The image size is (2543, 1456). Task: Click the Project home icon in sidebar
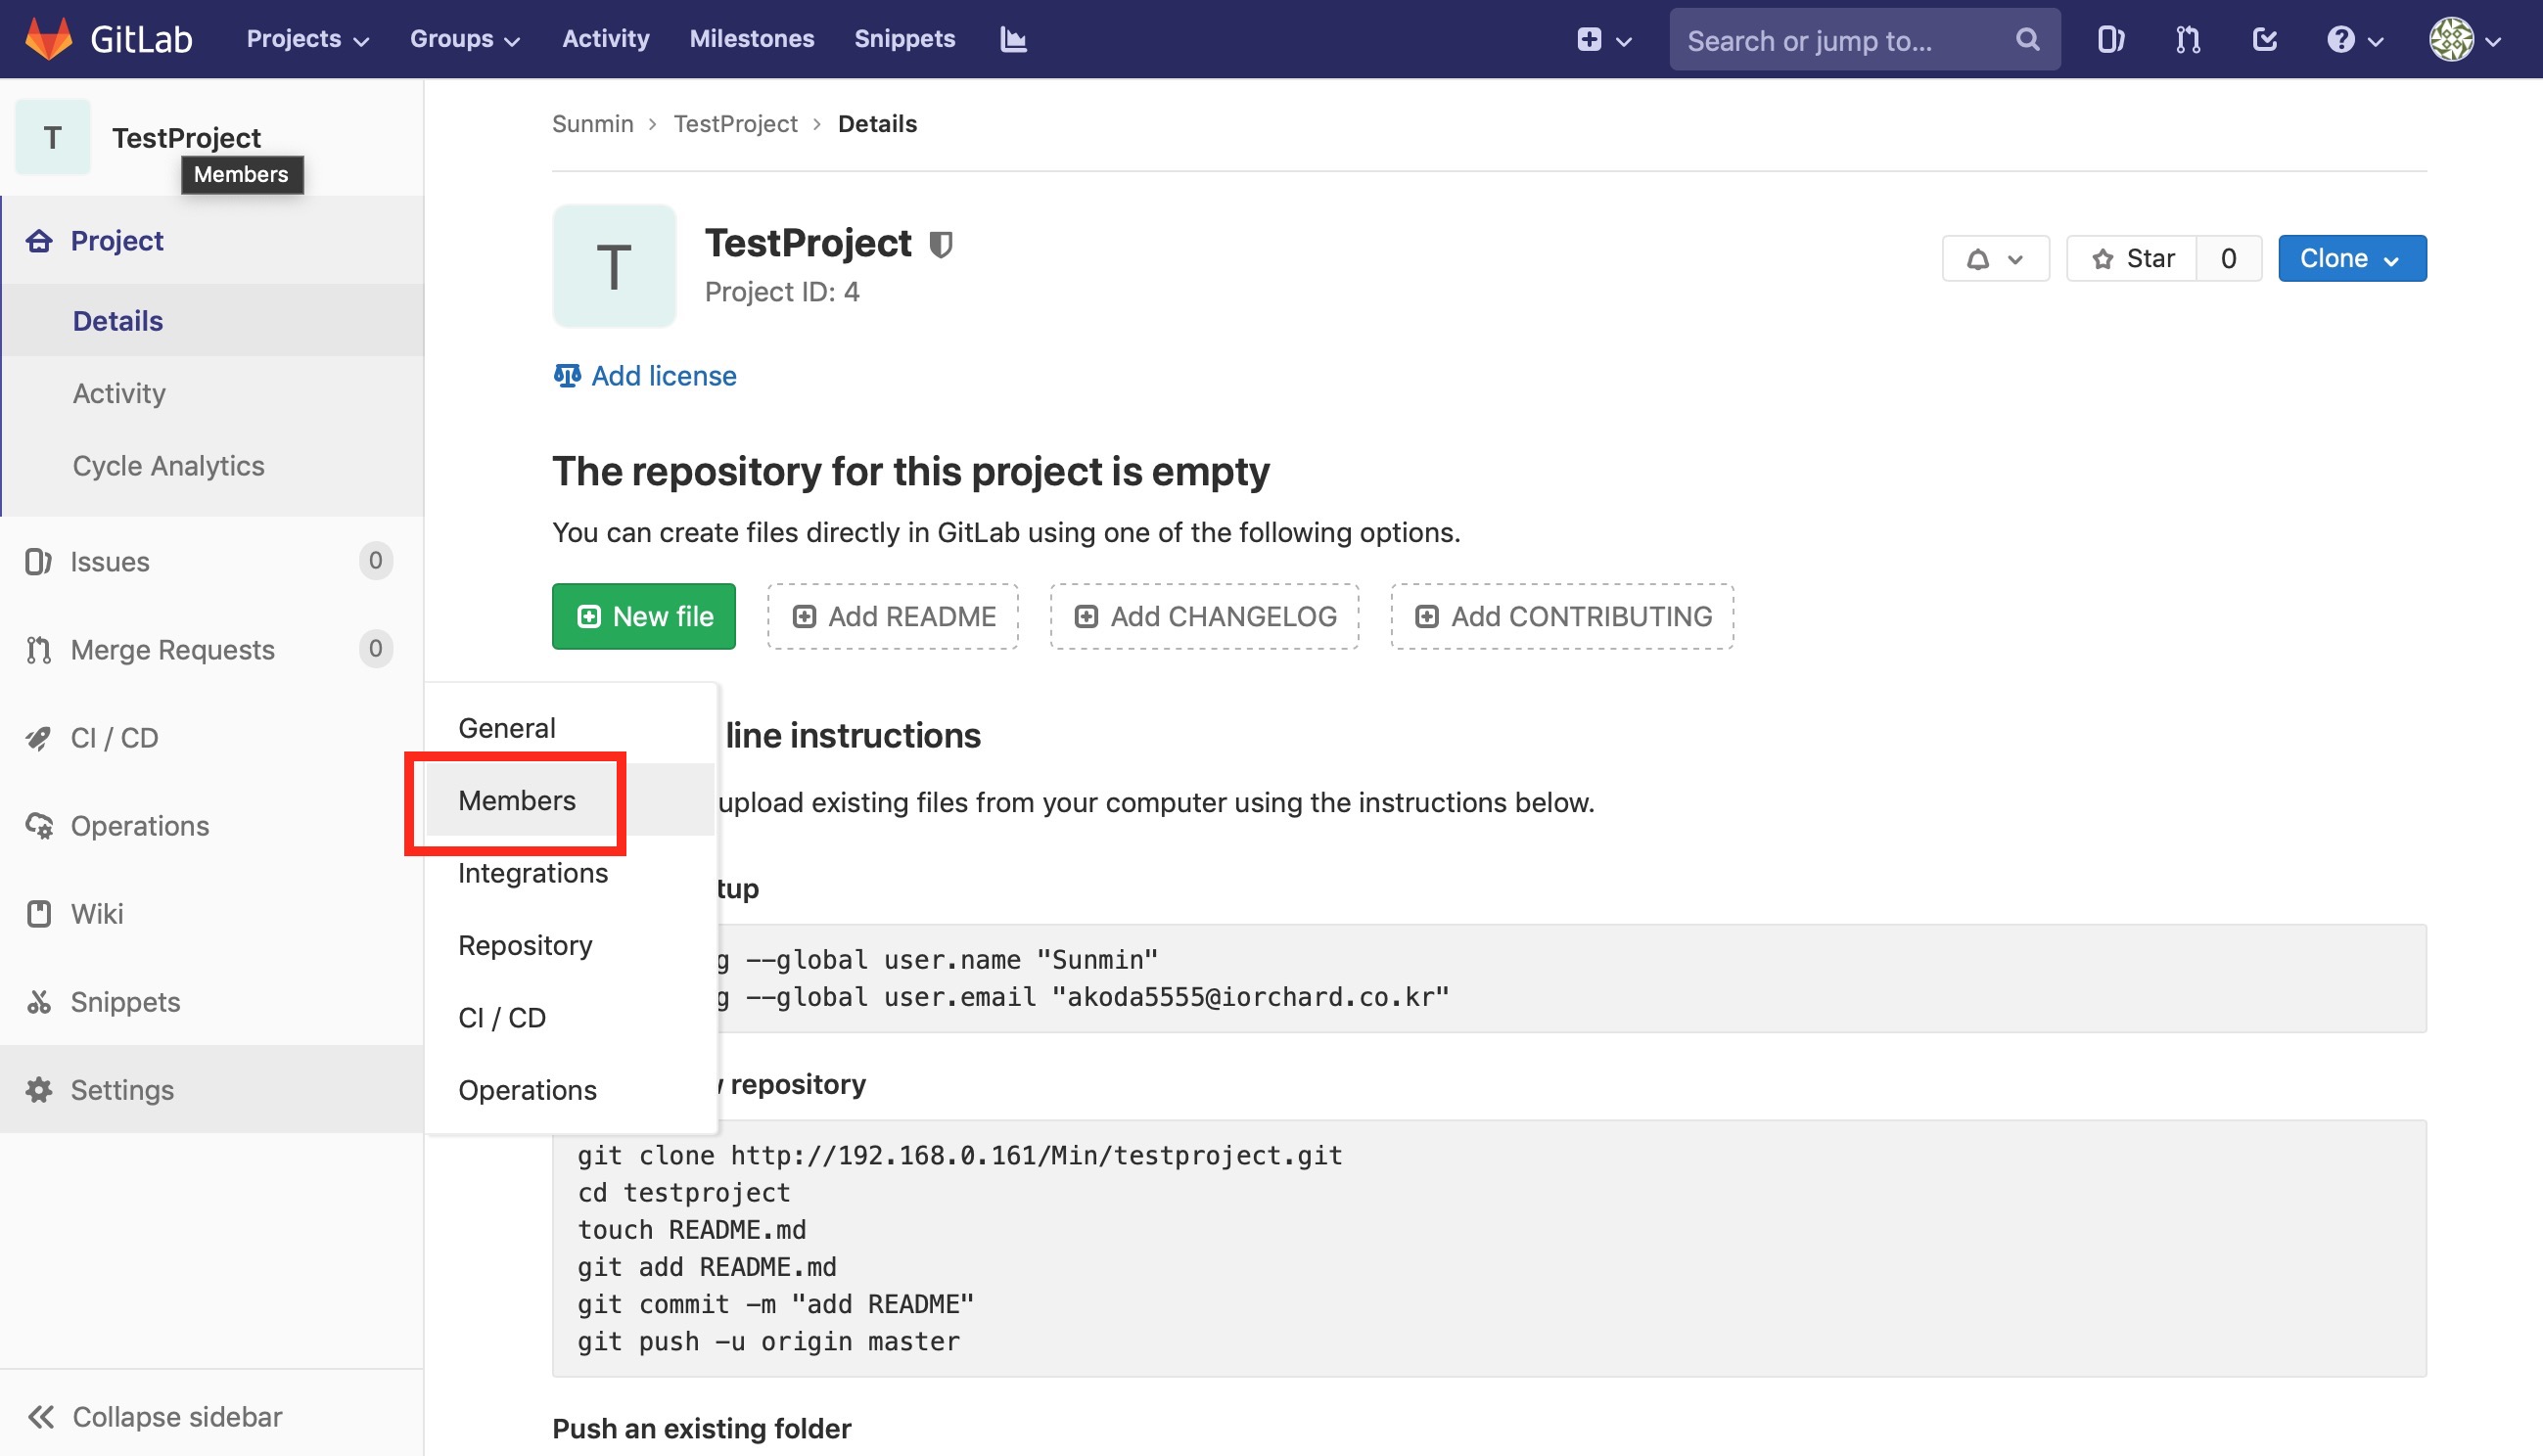[x=39, y=240]
